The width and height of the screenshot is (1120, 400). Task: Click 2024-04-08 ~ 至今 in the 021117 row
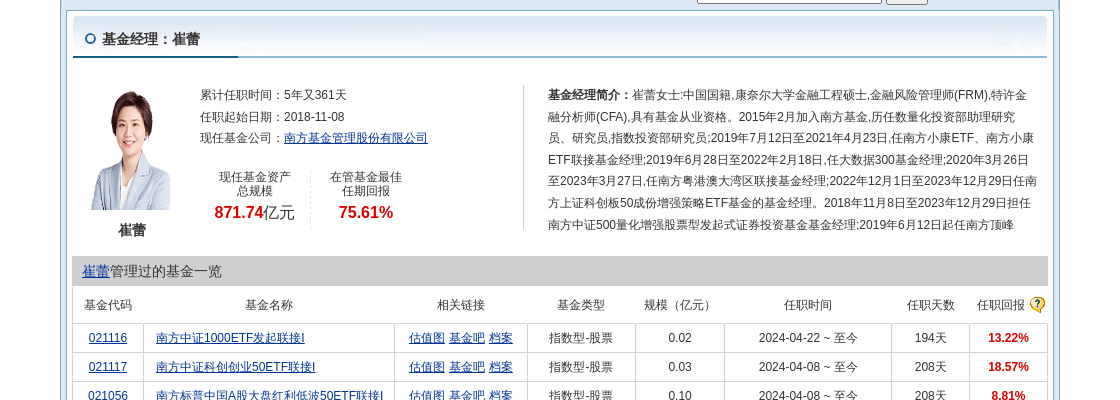[808, 367]
